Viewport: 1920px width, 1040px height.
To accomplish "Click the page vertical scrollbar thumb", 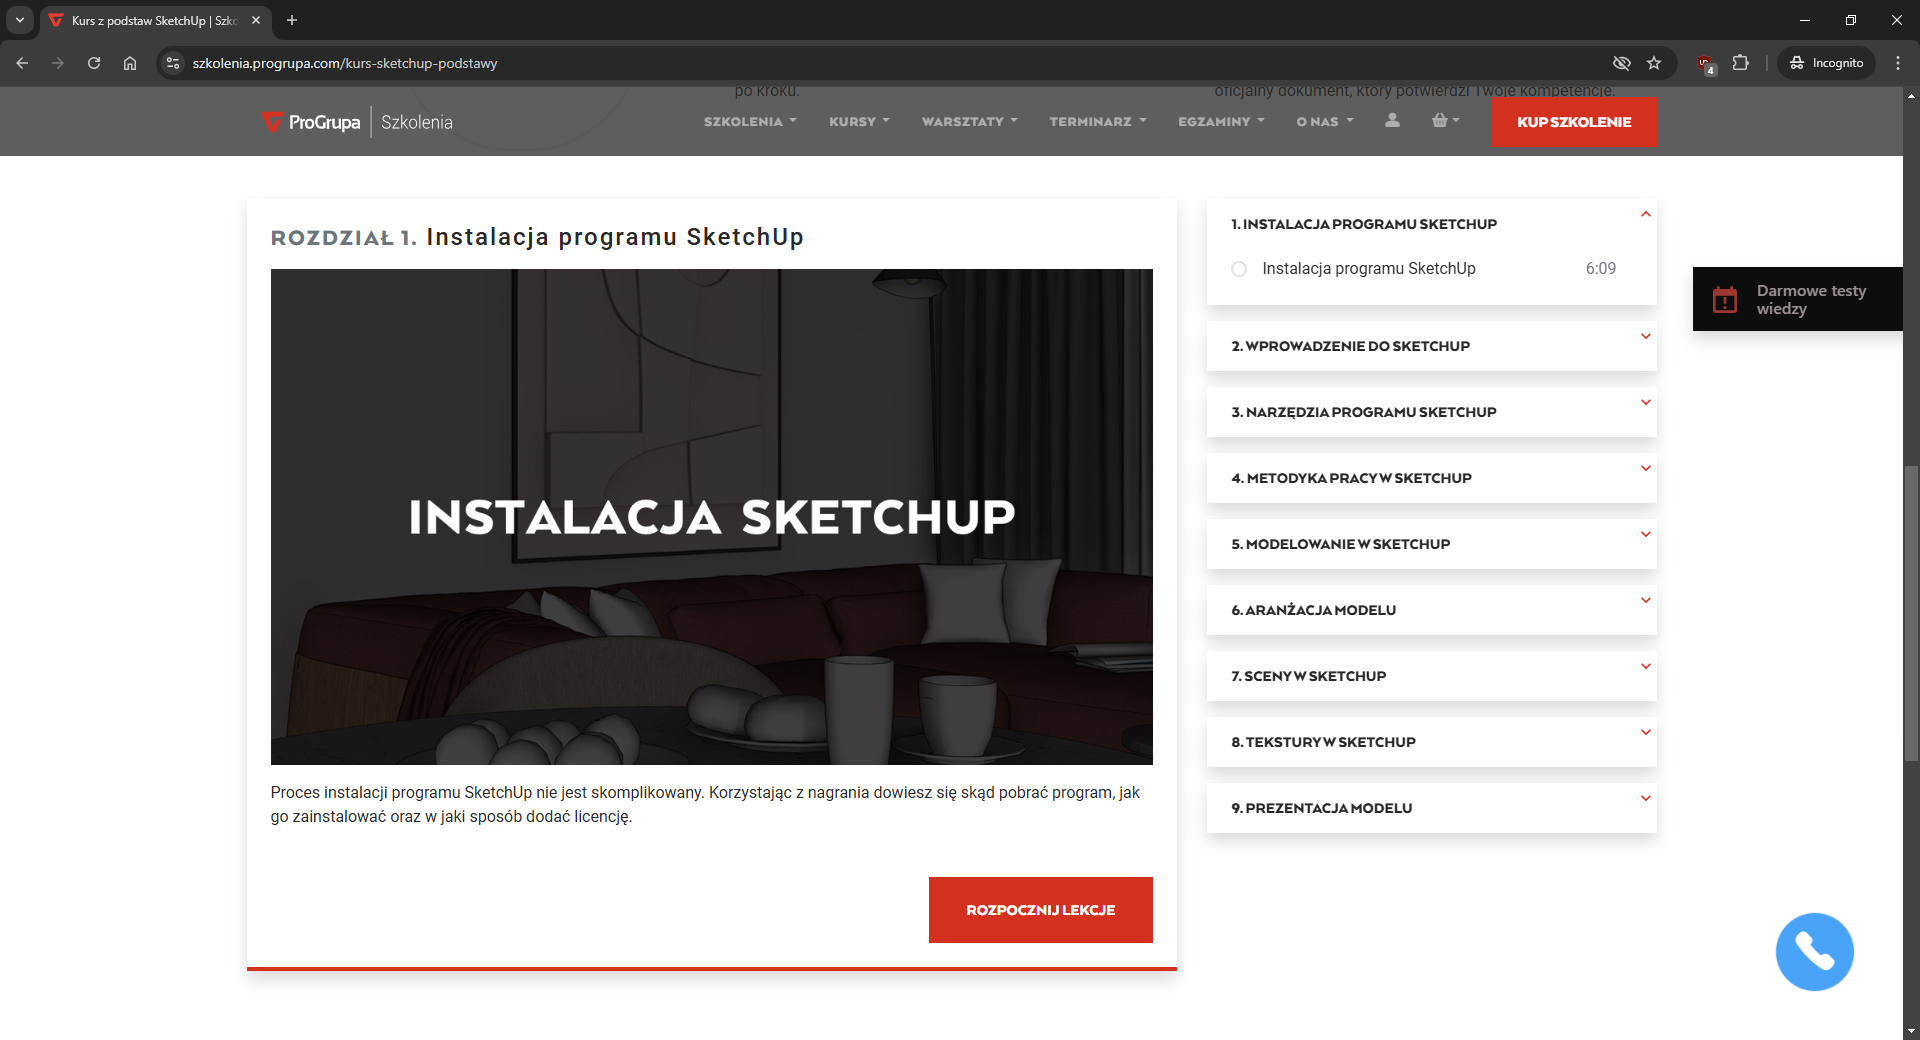I will coord(1911,612).
